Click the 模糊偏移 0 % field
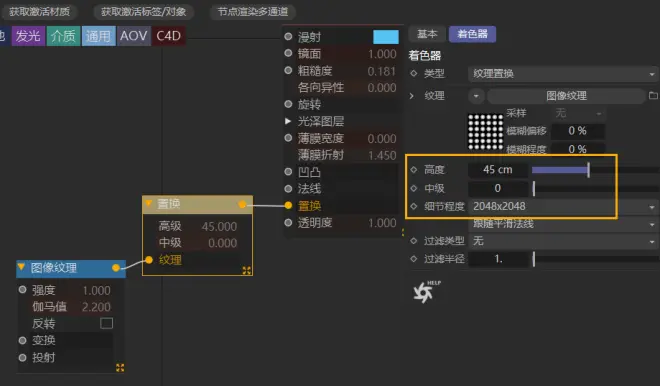Image resolution: width=660 pixels, height=386 pixels. click(x=578, y=131)
